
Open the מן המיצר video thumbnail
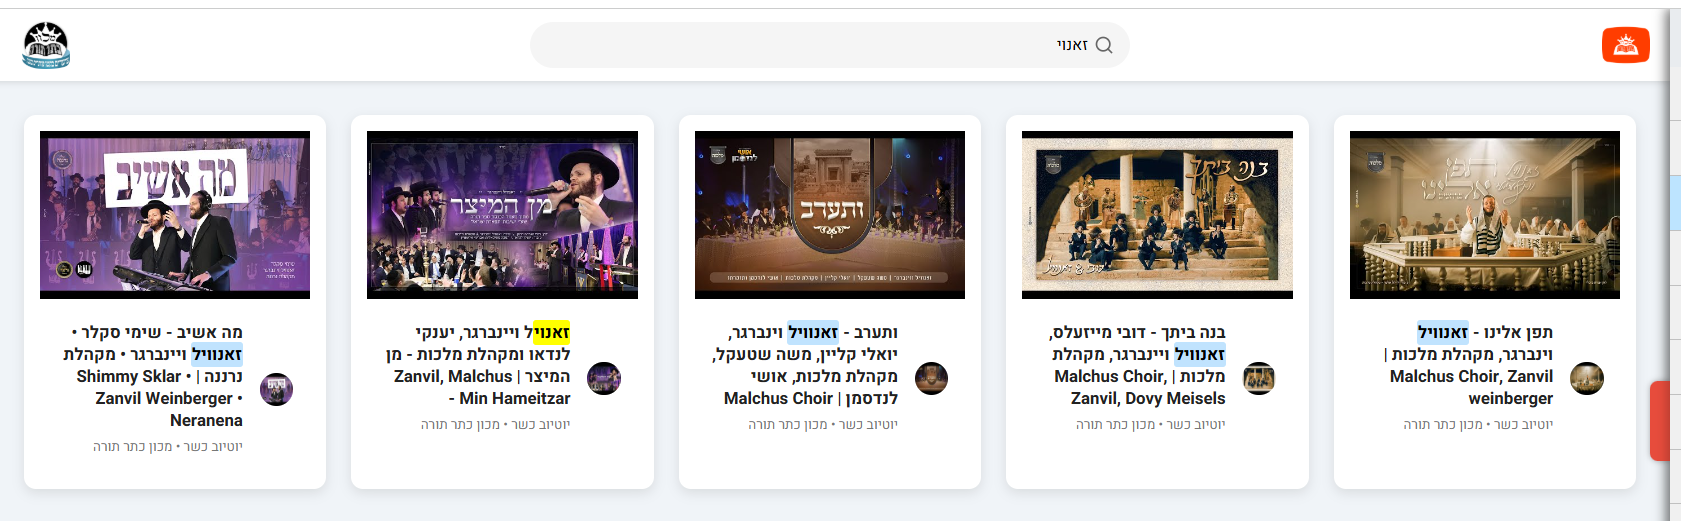pos(502,215)
